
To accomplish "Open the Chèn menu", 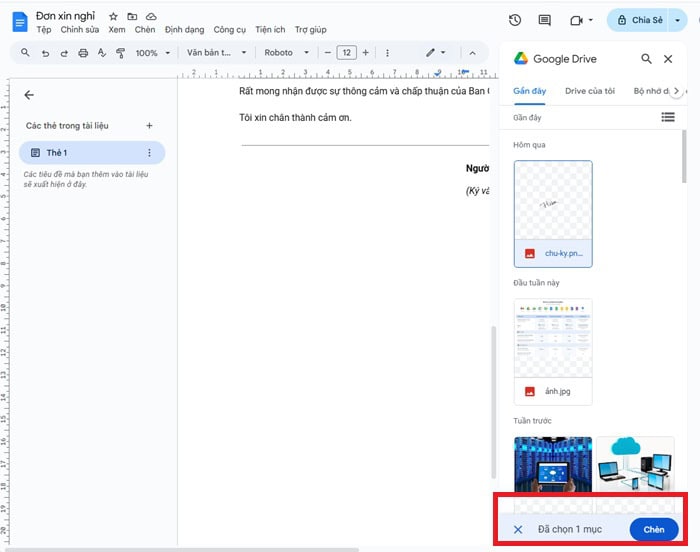I will [x=145, y=30].
